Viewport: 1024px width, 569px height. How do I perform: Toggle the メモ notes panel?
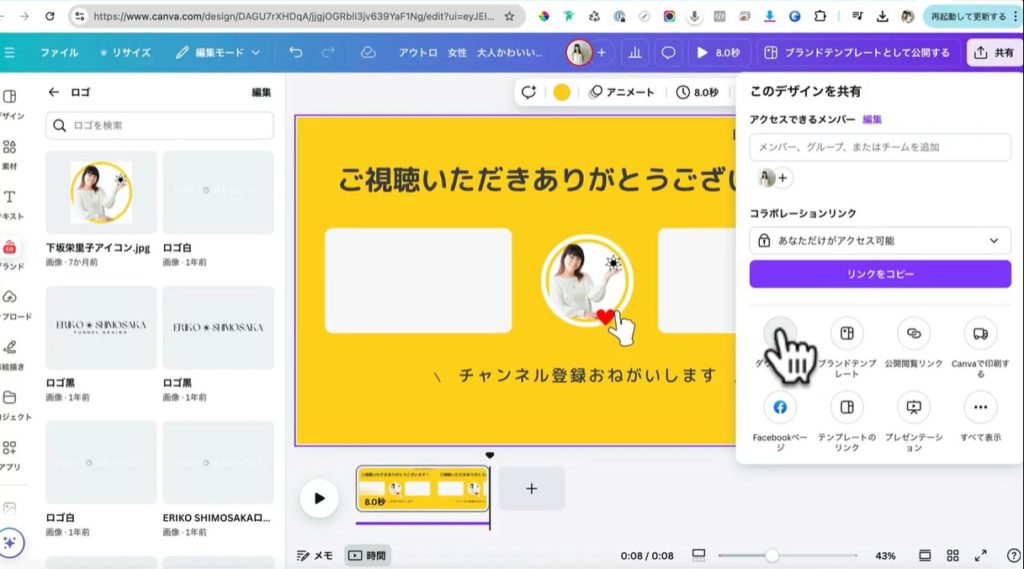315,555
